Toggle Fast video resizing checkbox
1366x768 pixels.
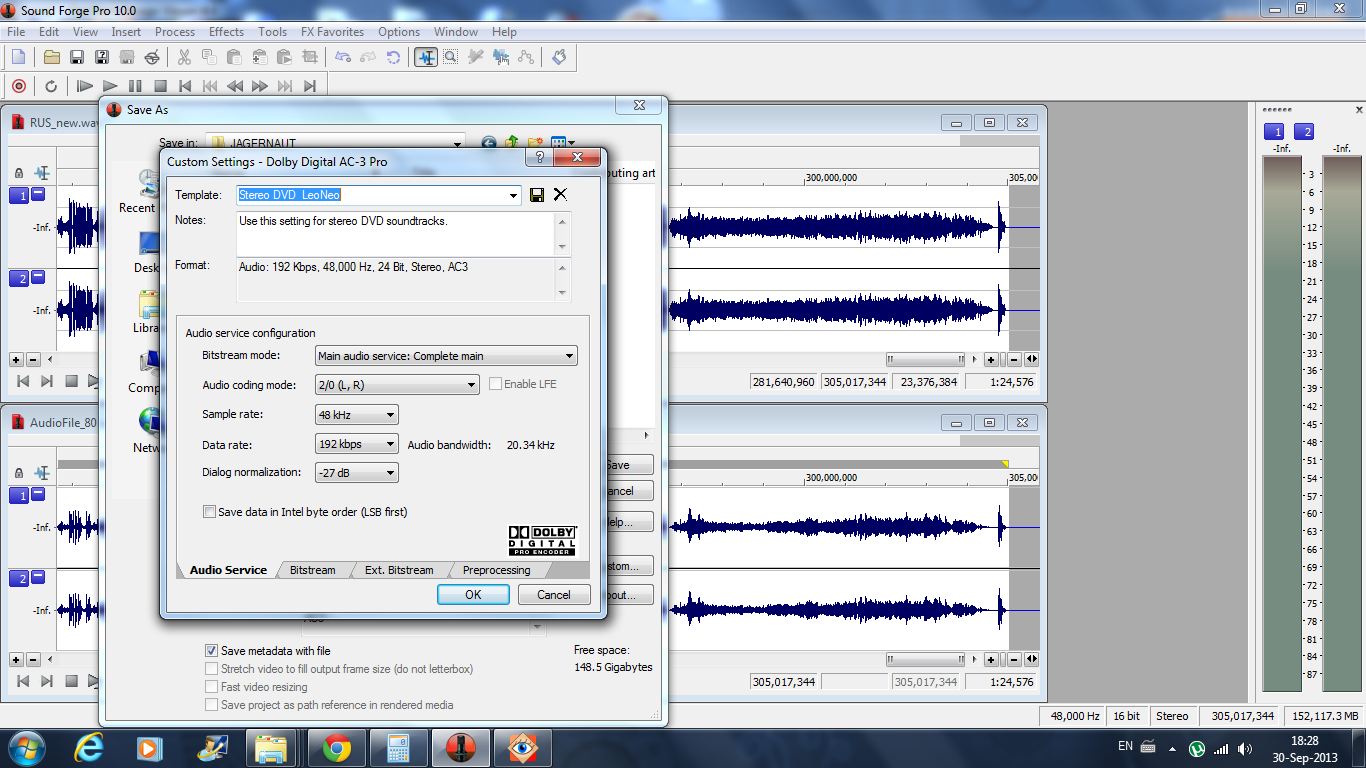[211, 687]
